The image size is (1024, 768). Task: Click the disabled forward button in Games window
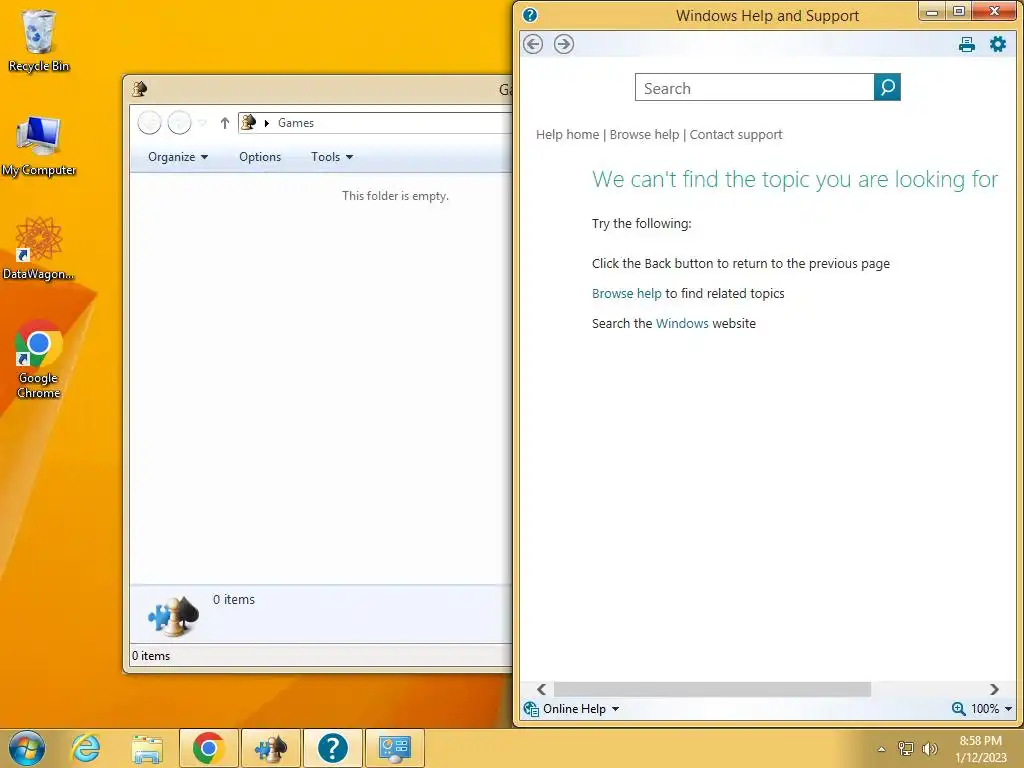pyautogui.click(x=180, y=123)
